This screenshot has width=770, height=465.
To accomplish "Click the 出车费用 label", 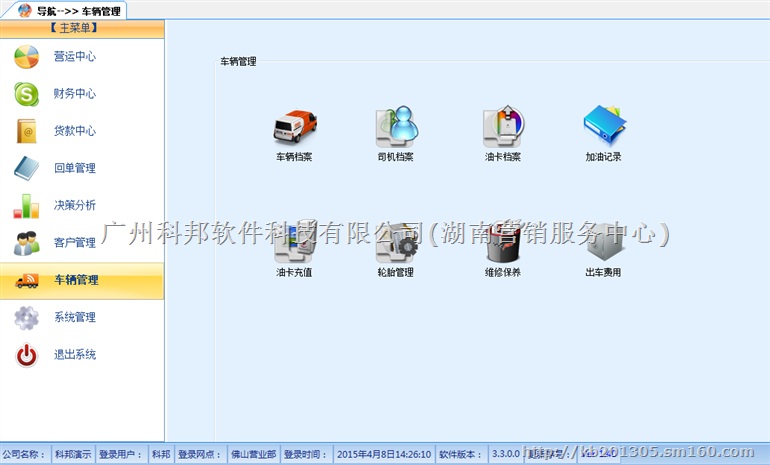I will (x=604, y=273).
